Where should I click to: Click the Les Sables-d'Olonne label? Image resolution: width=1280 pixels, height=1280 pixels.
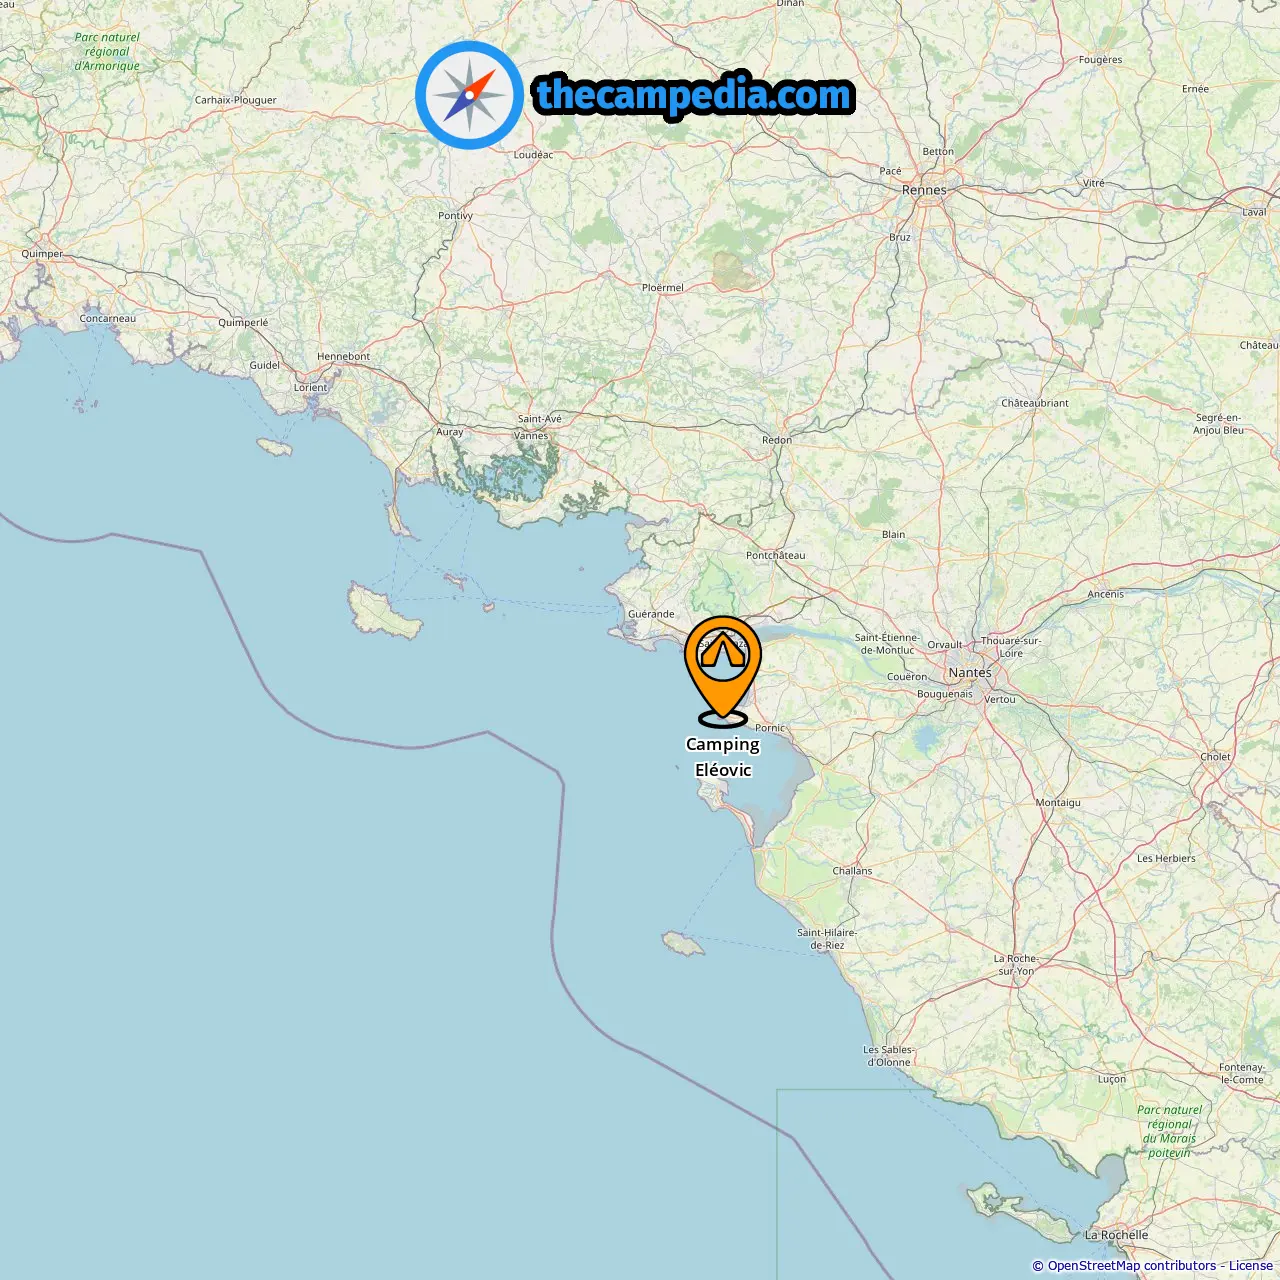(888, 1056)
